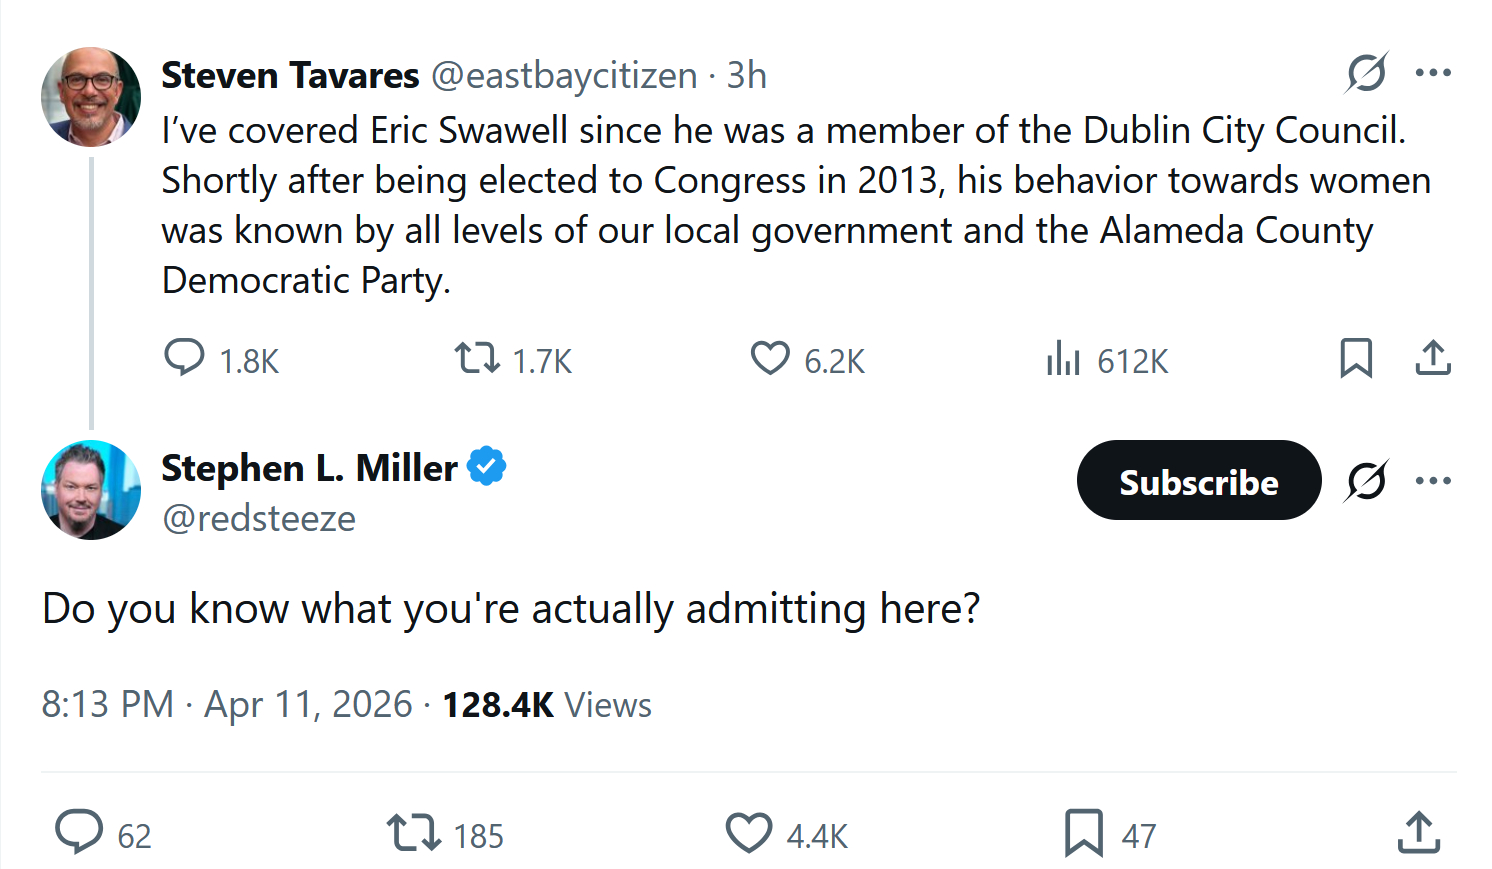This screenshot has height=869, width=1492.
Task: Repost Steven Tavares's post
Action: 477,358
